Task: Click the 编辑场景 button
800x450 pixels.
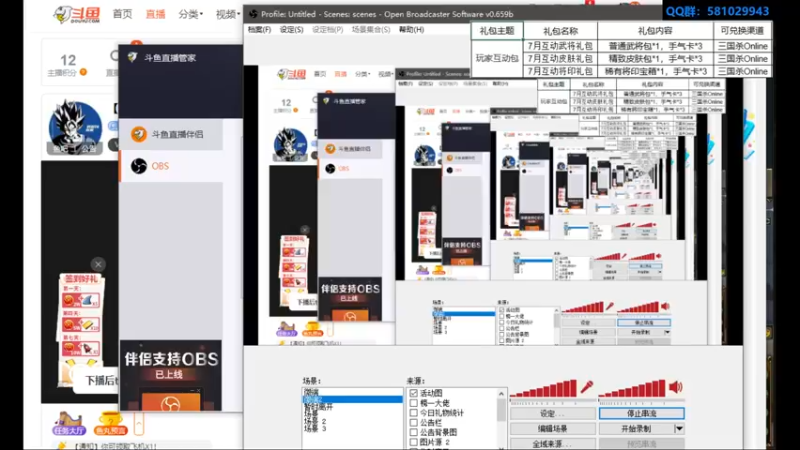Action: click(x=553, y=429)
